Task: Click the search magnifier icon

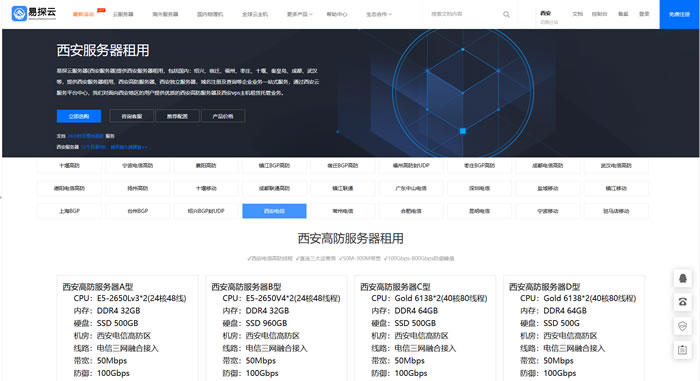Action: tap(506, 14)
